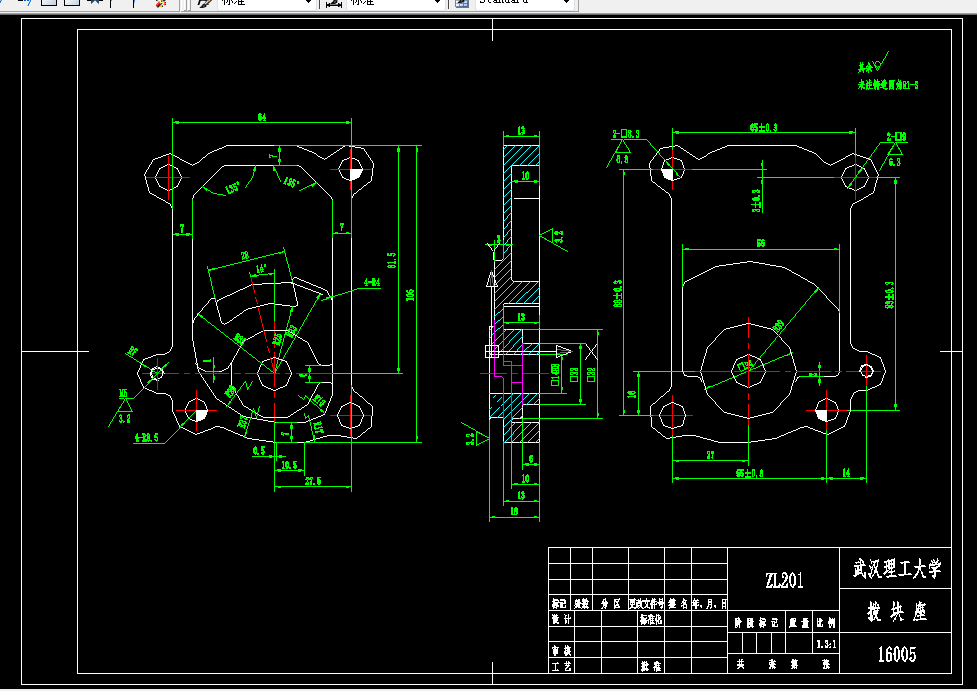Click the 工艺 row label

coord(561,666)
